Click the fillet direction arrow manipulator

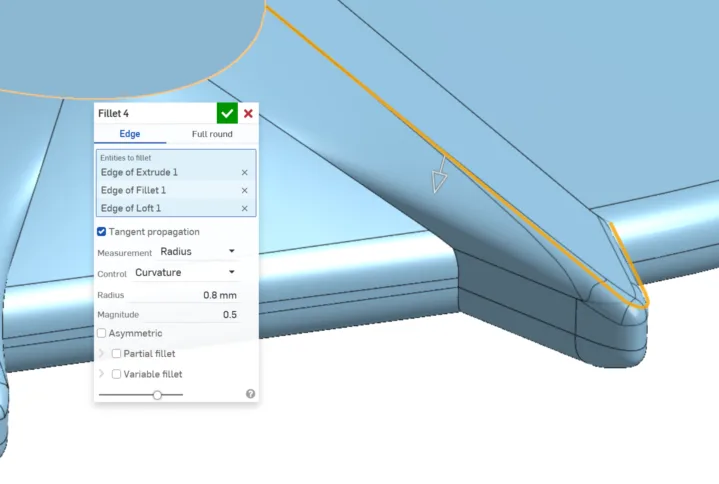[440, 175]
